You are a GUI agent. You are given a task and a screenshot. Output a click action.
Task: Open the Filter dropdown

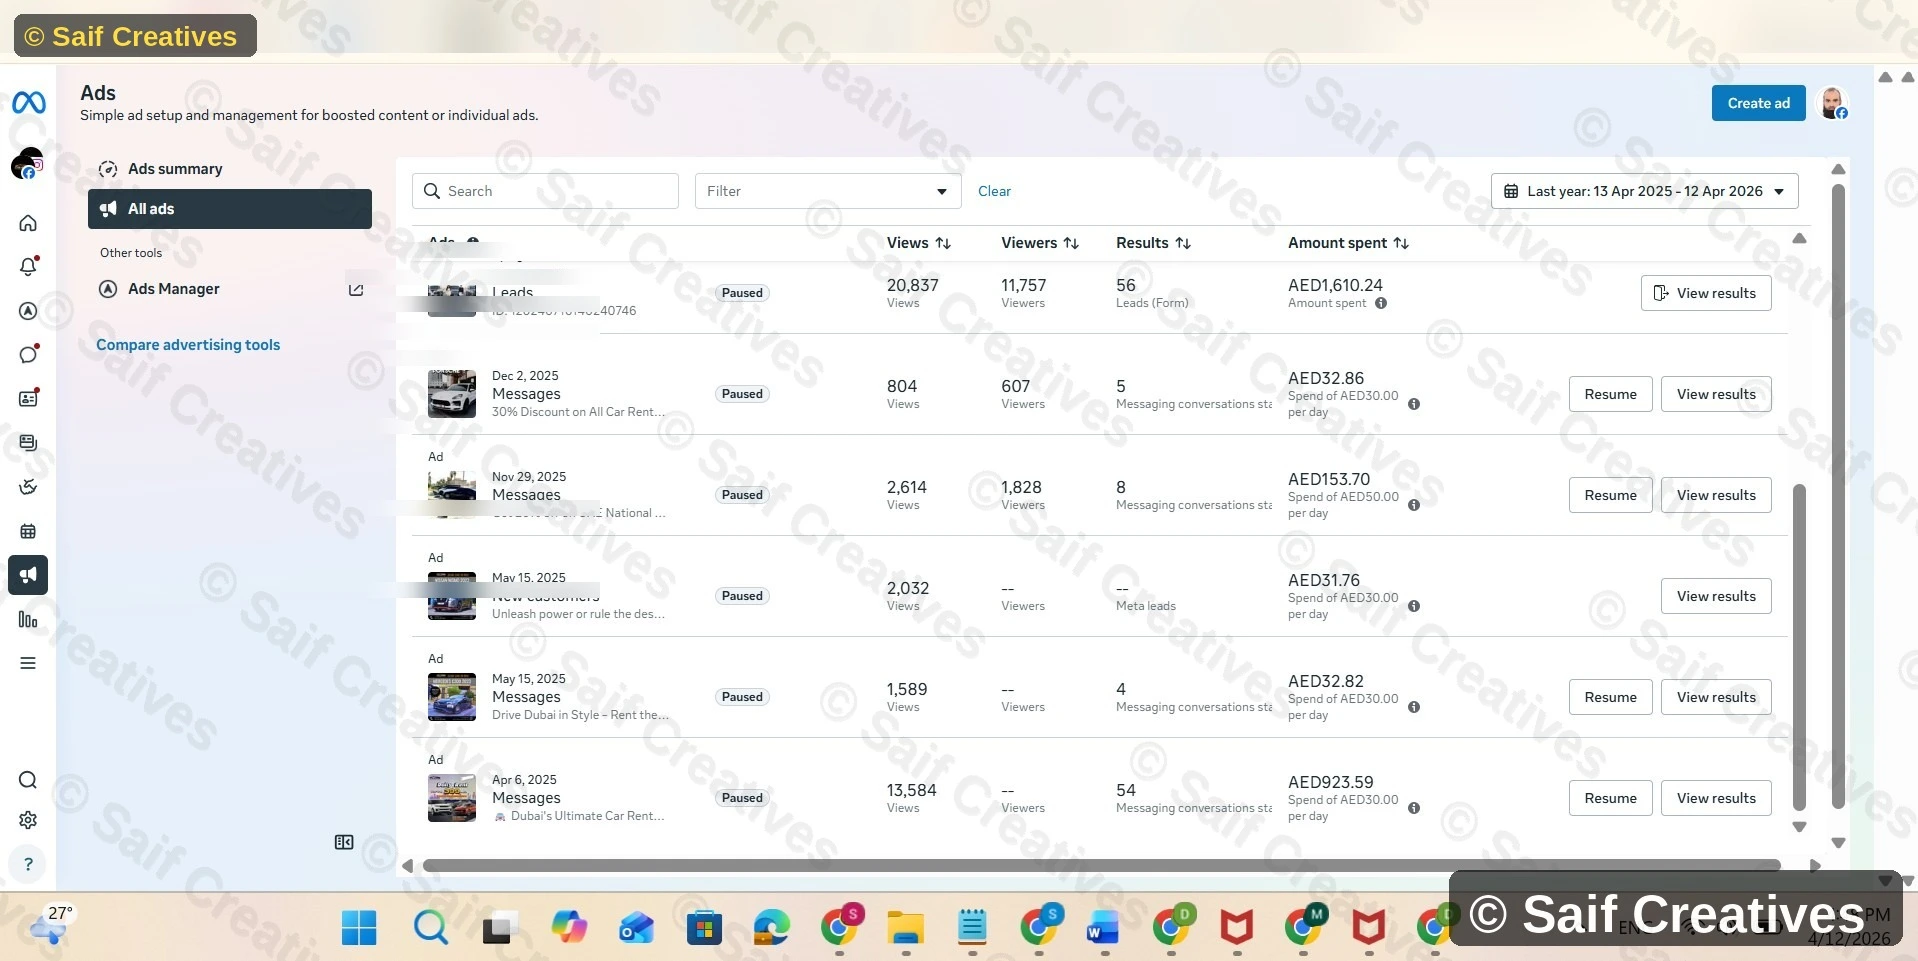[827, 191]
